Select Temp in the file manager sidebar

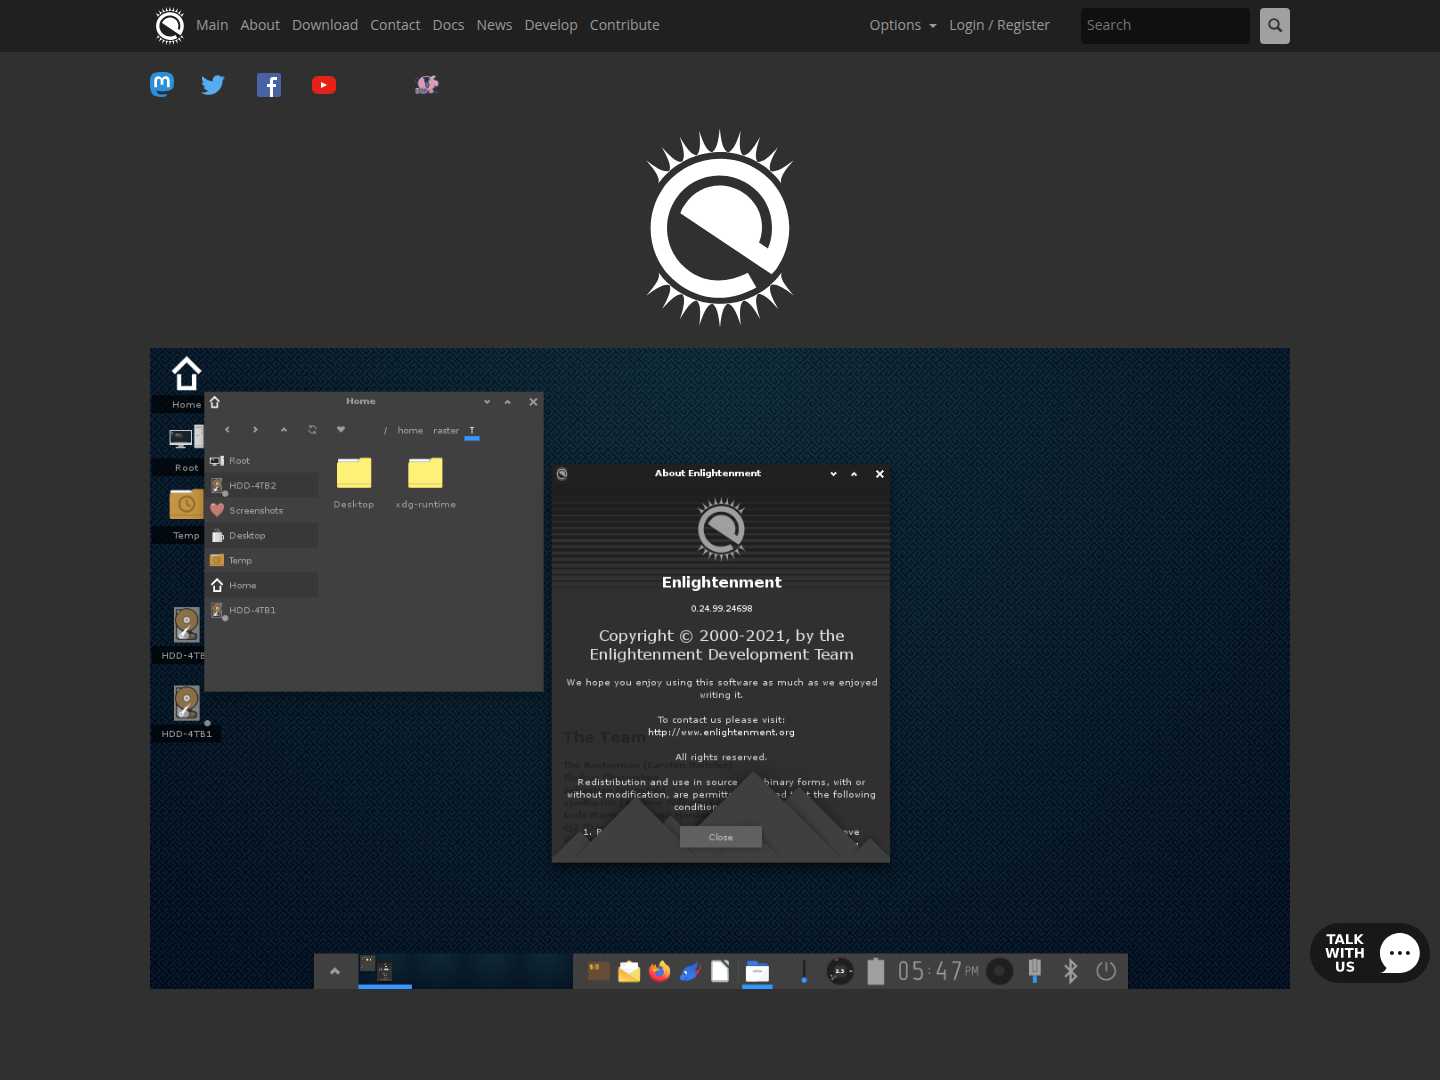coord(263,561)
